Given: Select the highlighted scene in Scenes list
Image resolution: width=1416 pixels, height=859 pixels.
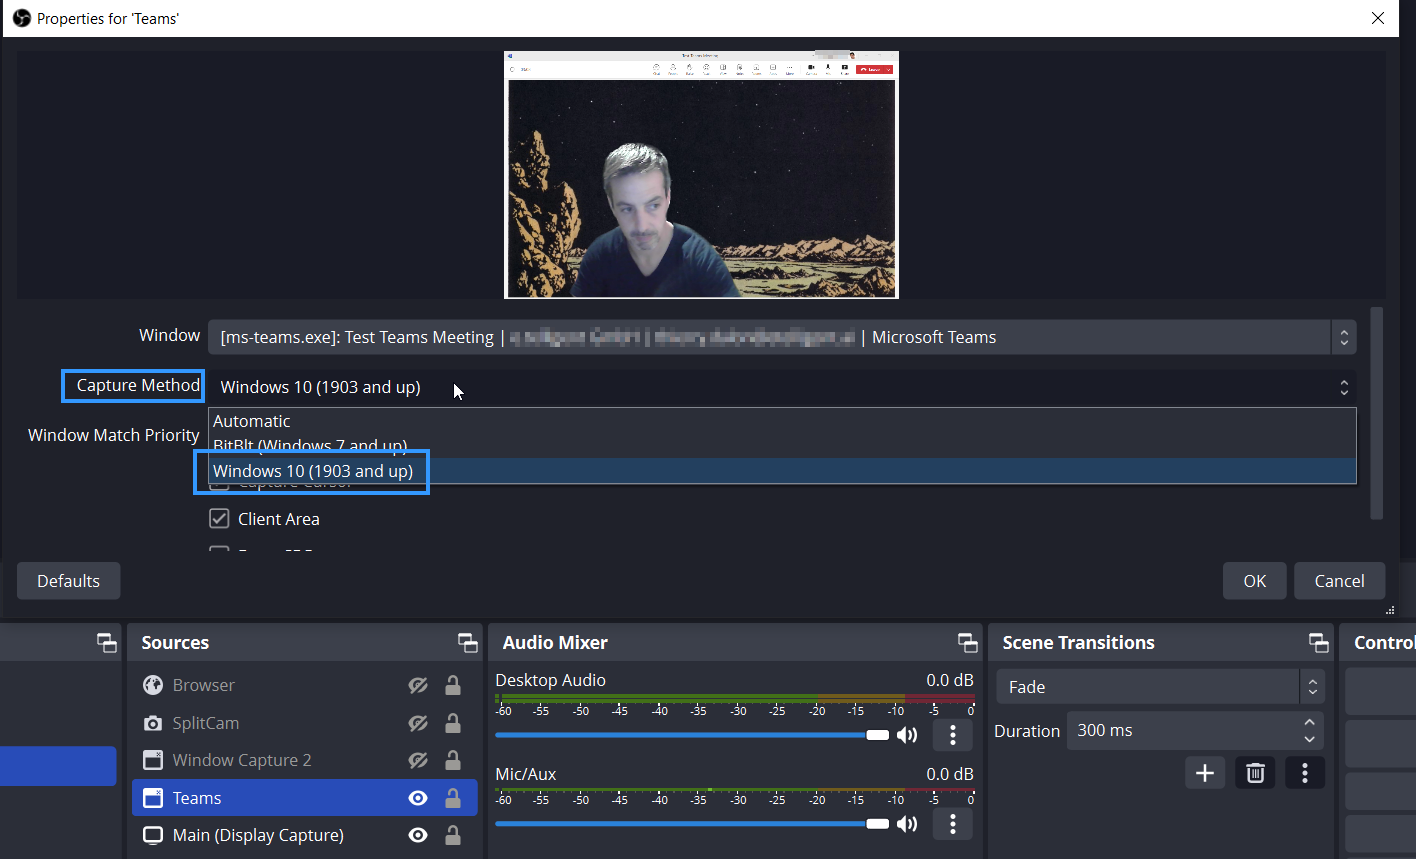Looking at the screenshot, I should pos(58,766).
